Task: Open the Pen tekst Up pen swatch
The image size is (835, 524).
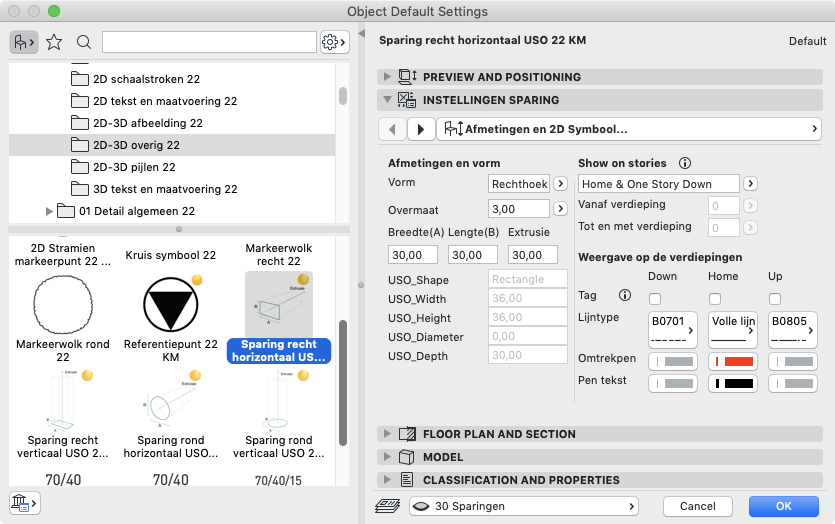Action: click(x=793, y=383)
